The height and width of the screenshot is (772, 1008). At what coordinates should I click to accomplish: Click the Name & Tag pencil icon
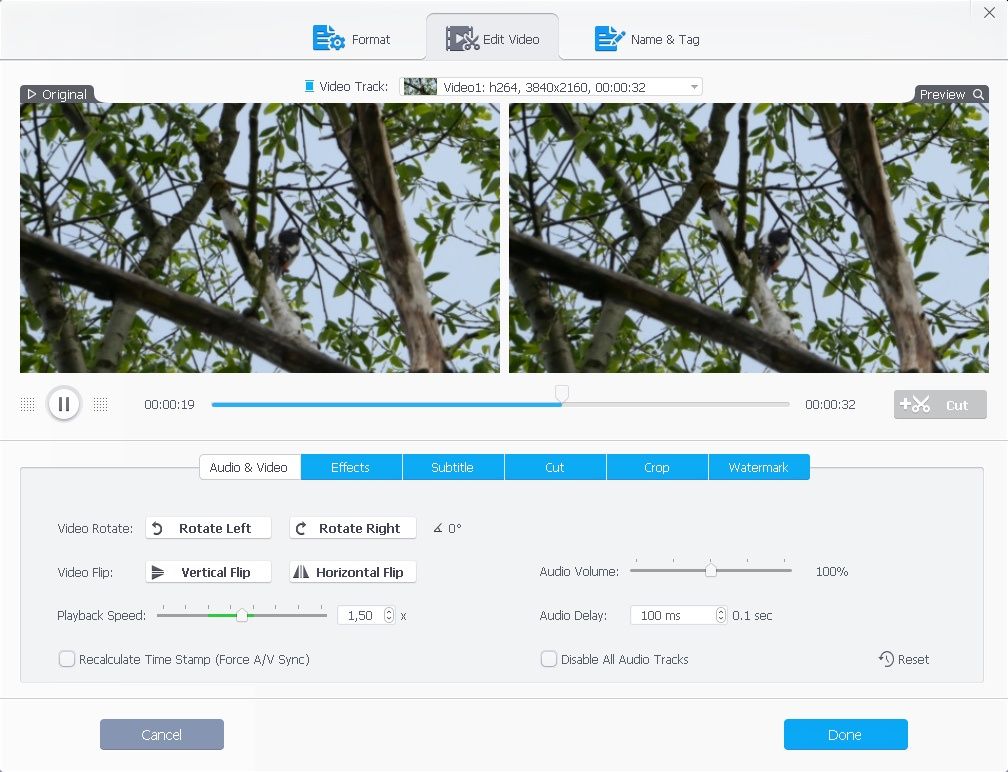tap(609, 38)
